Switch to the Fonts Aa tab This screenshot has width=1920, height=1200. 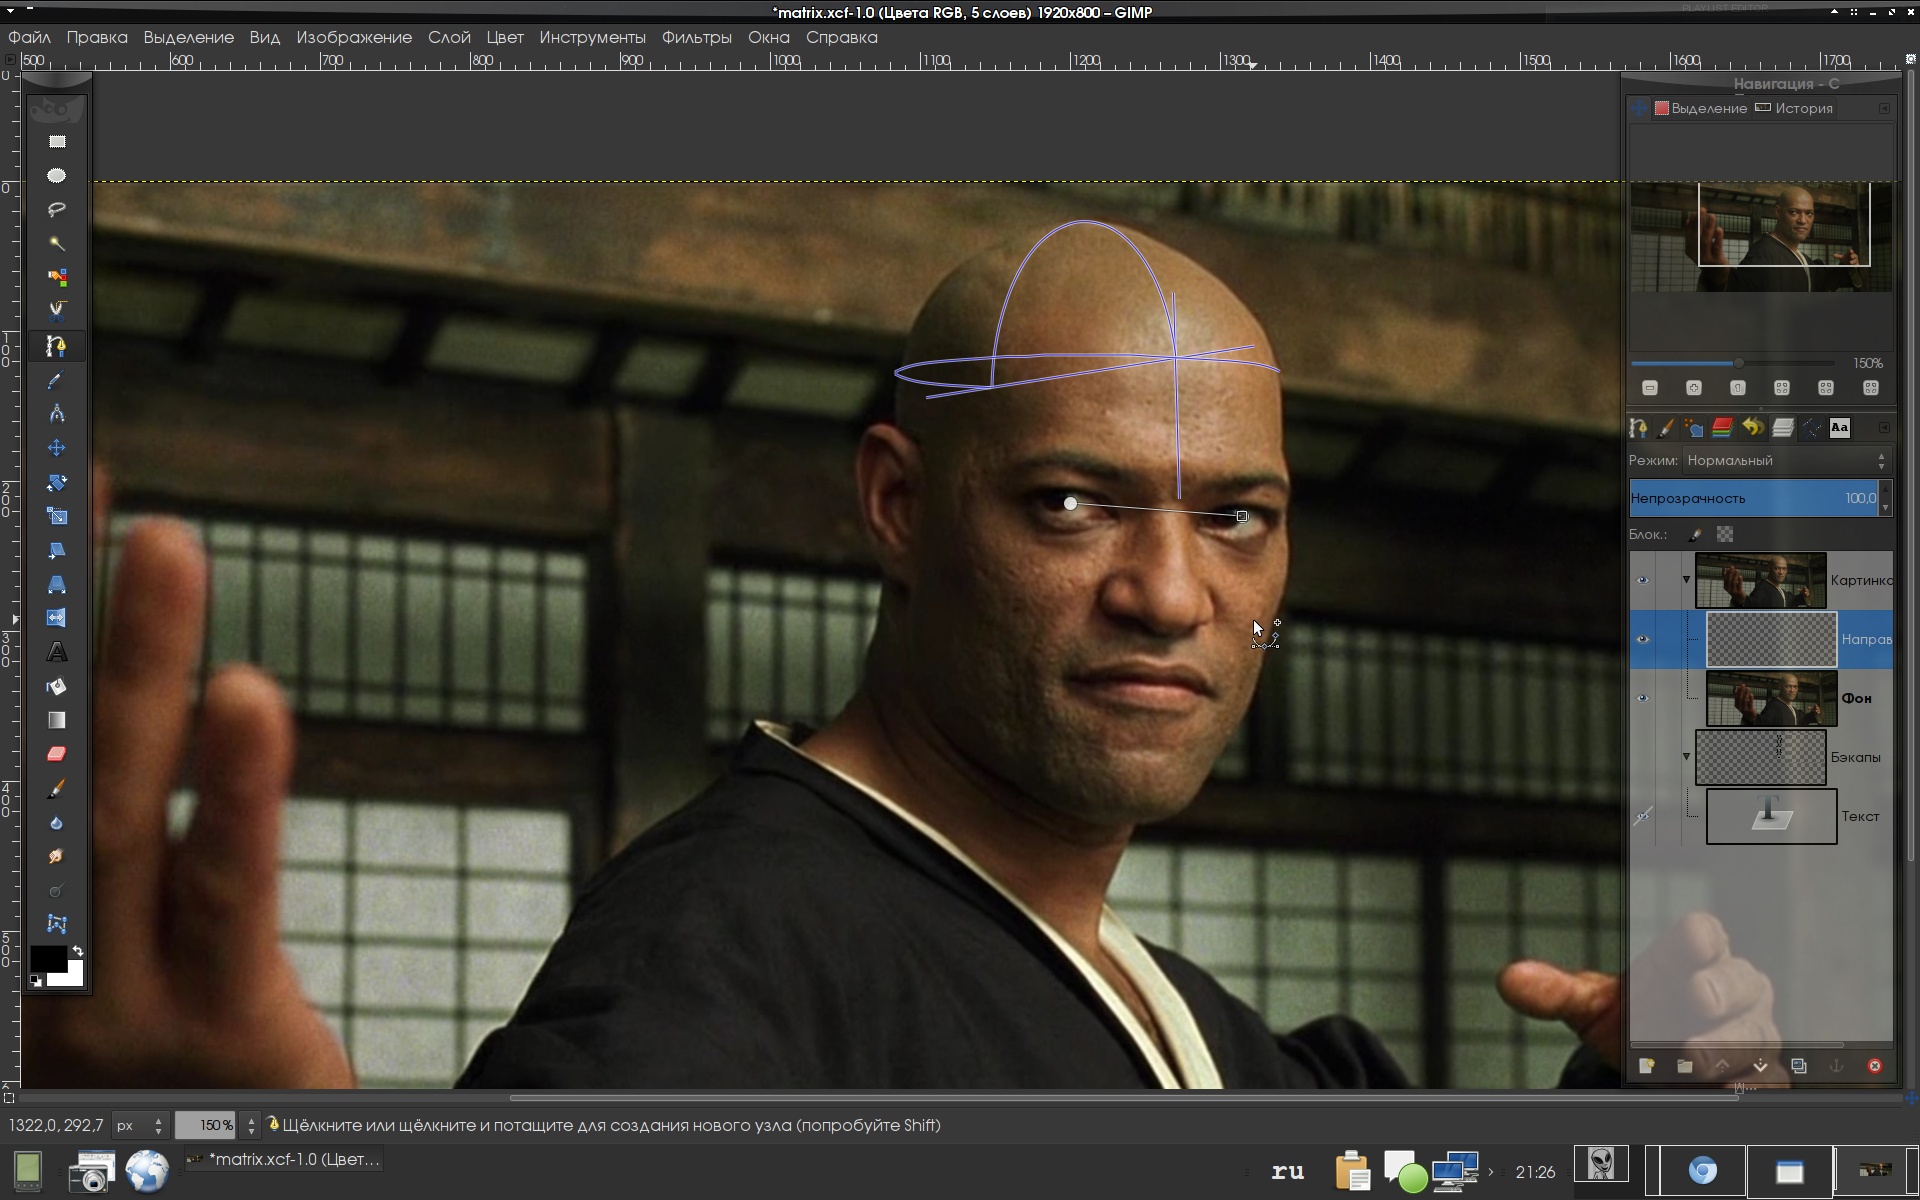pyautogui.click(x=1840, y=428)
